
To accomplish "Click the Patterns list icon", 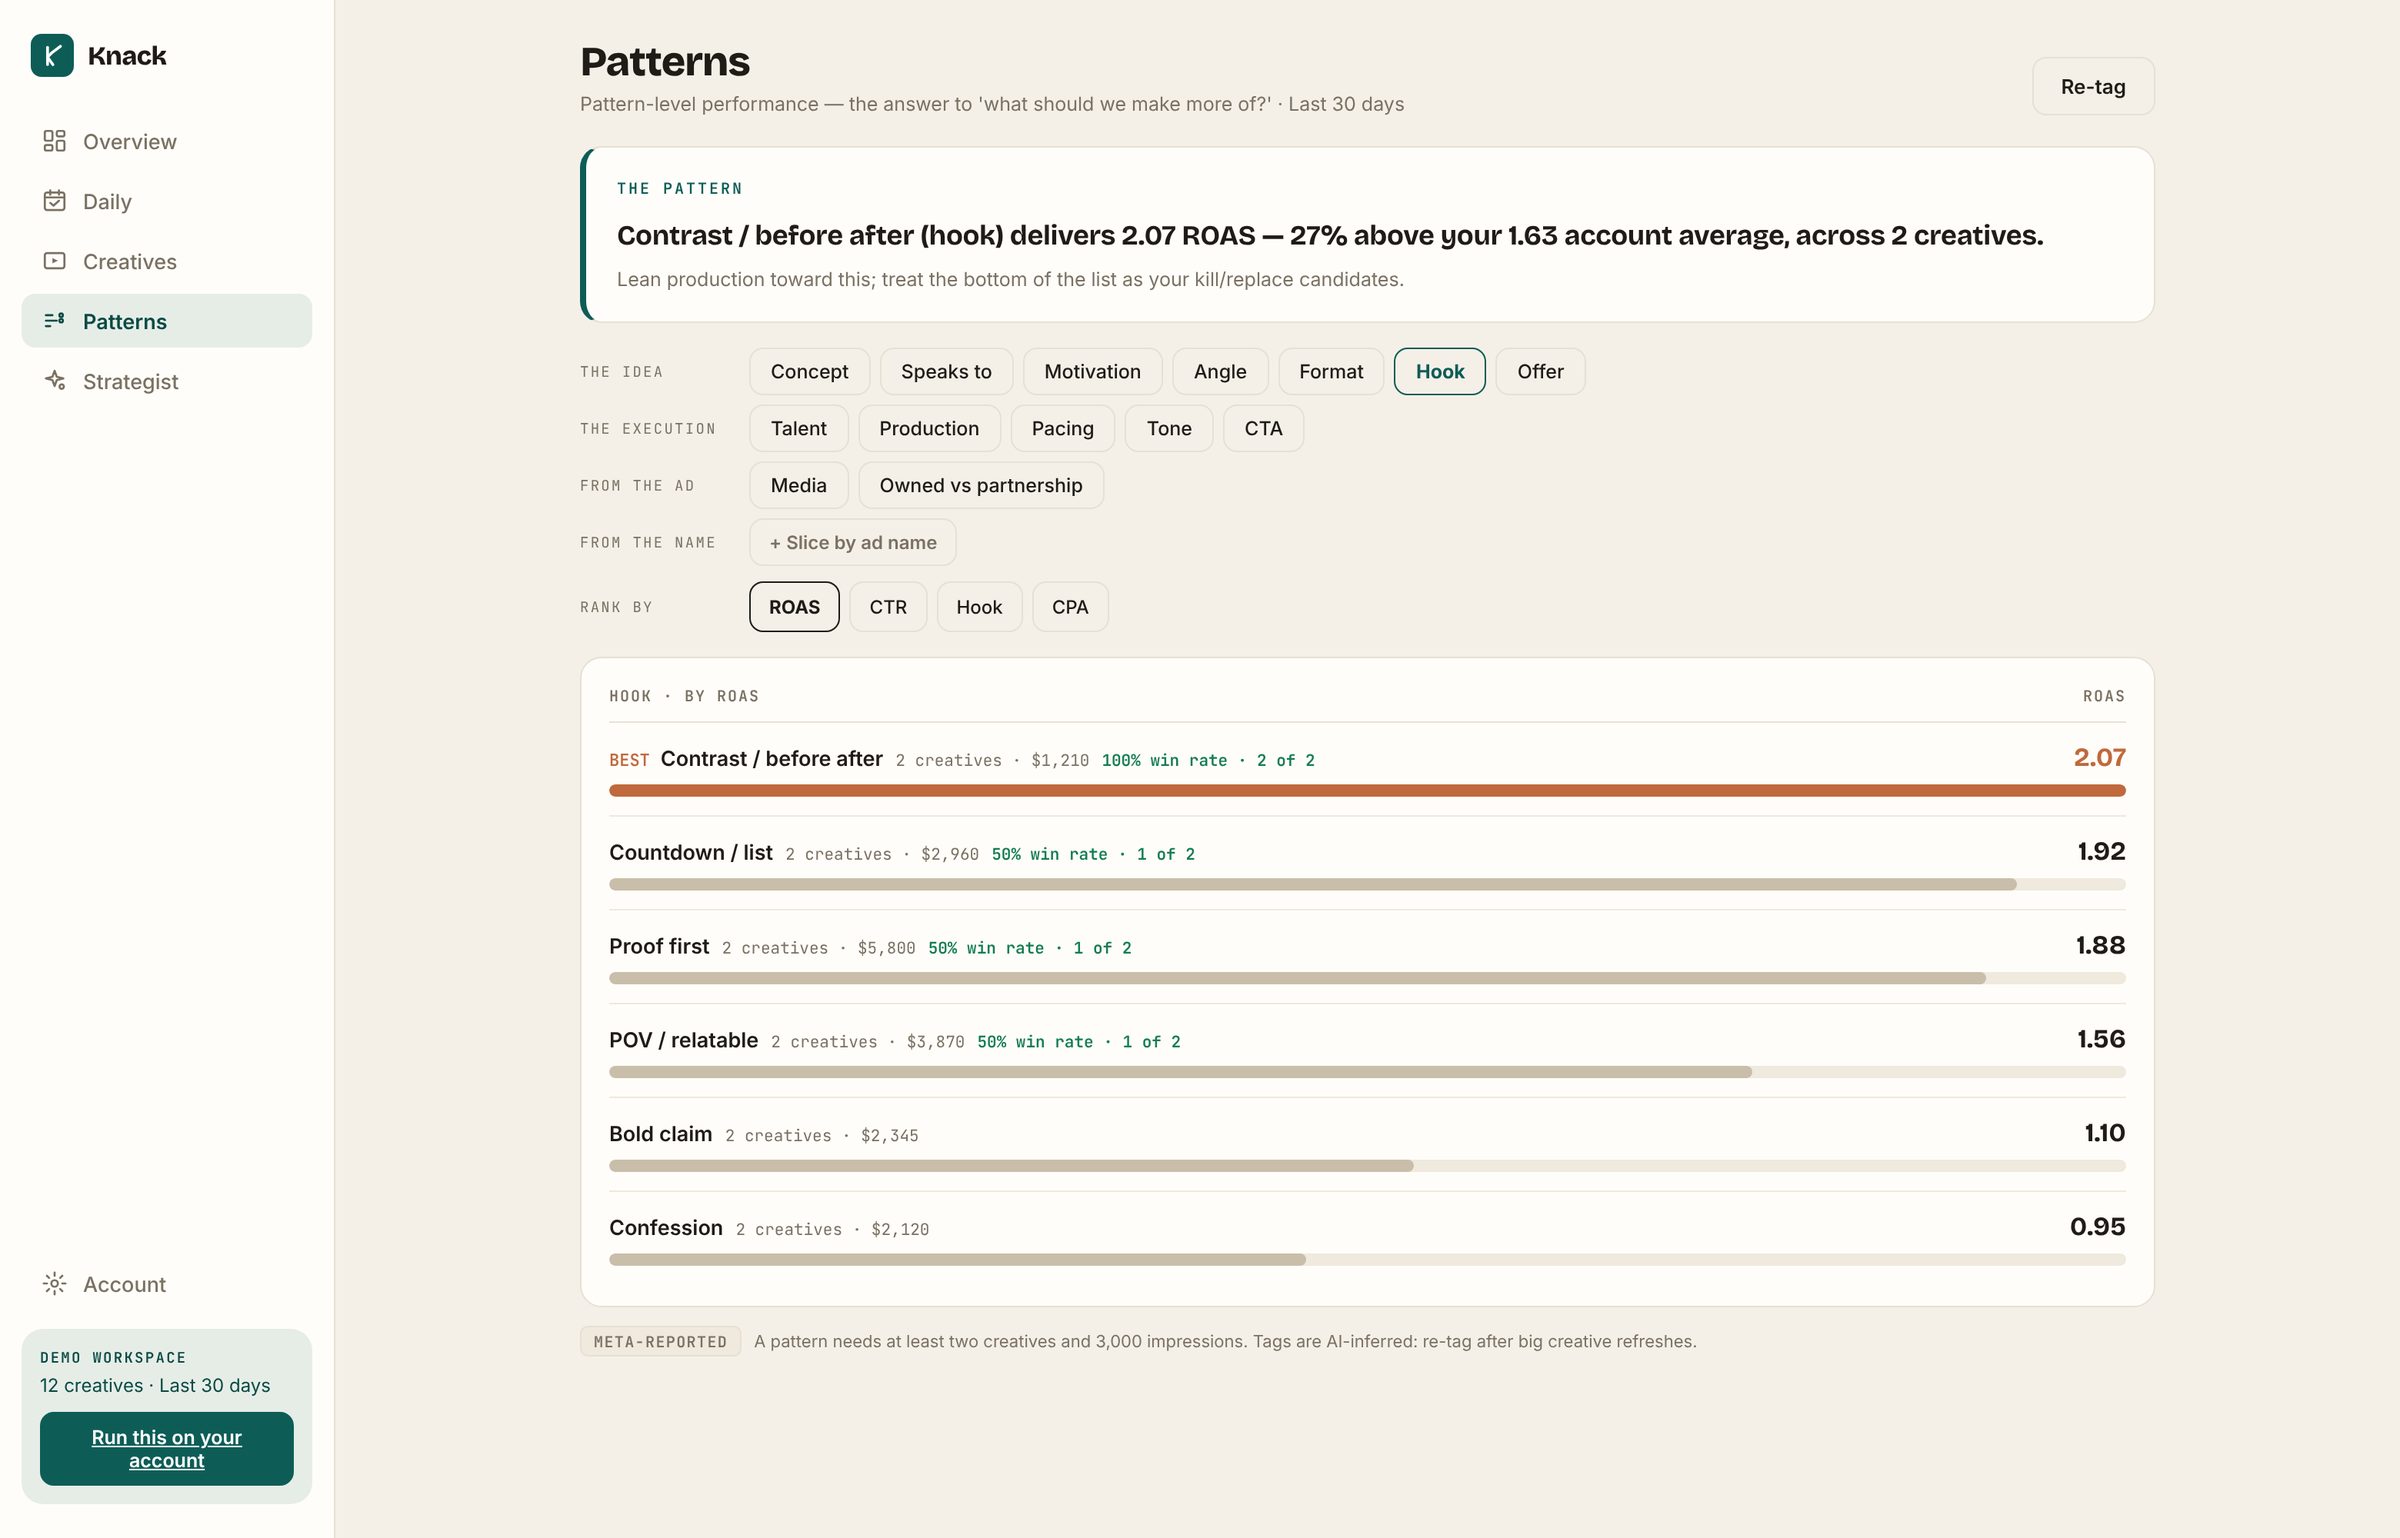I will (x=54, y=321).
